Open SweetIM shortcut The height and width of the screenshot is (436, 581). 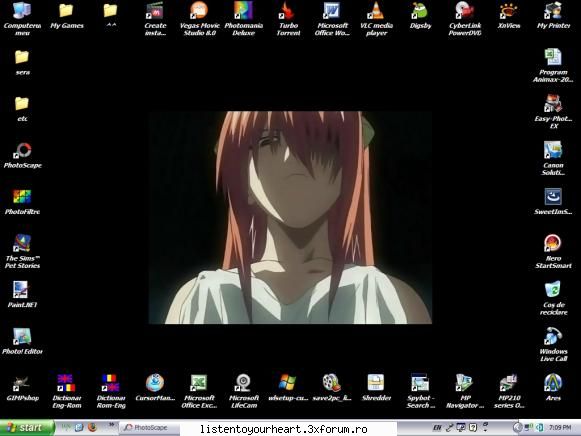(553, 202)
